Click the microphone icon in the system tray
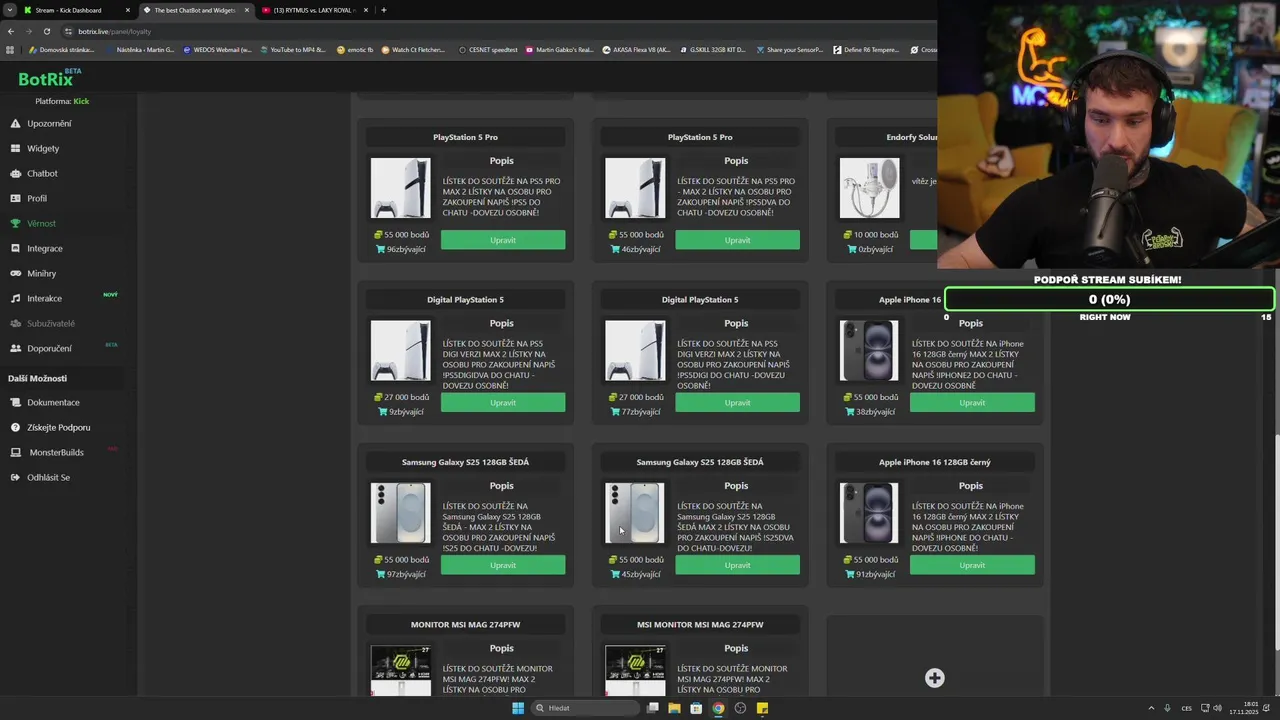Screen dimensions: 1280x720 point(1167,708)
